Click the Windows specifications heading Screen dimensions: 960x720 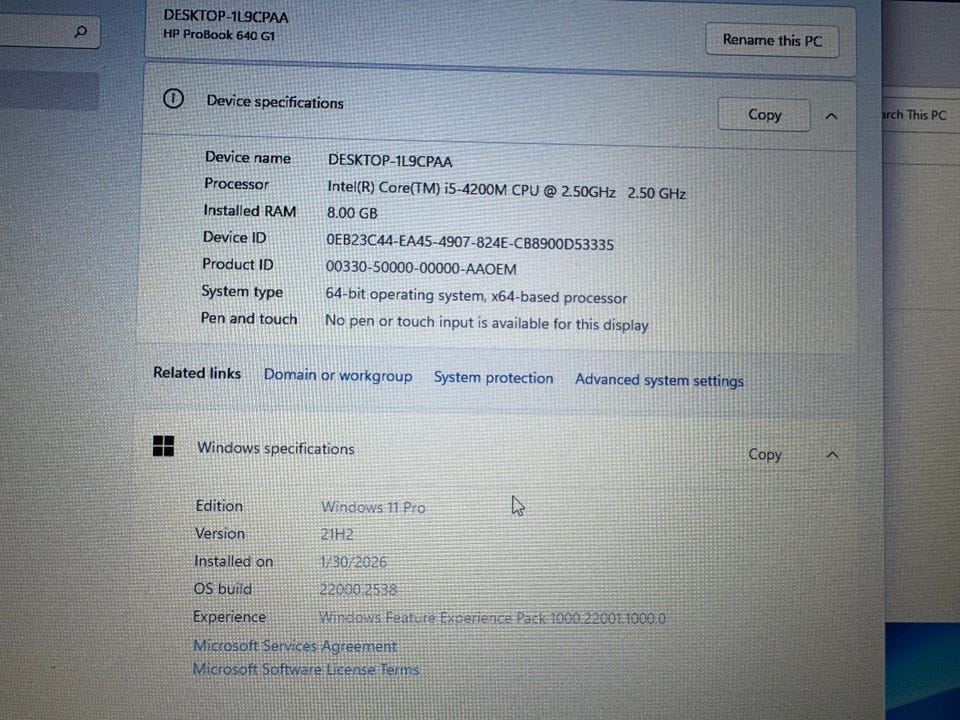tap(276, 449)
